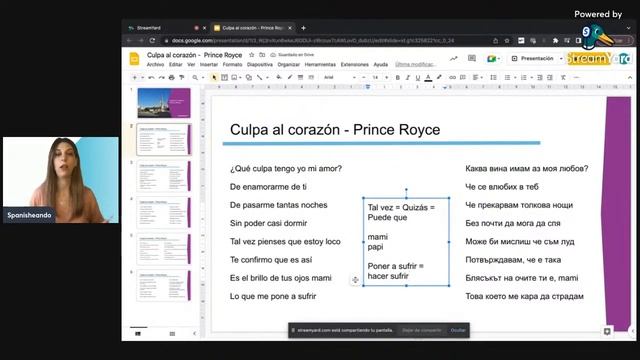
Task: Click the border dash style icon
Action: [x=311, y=78]
